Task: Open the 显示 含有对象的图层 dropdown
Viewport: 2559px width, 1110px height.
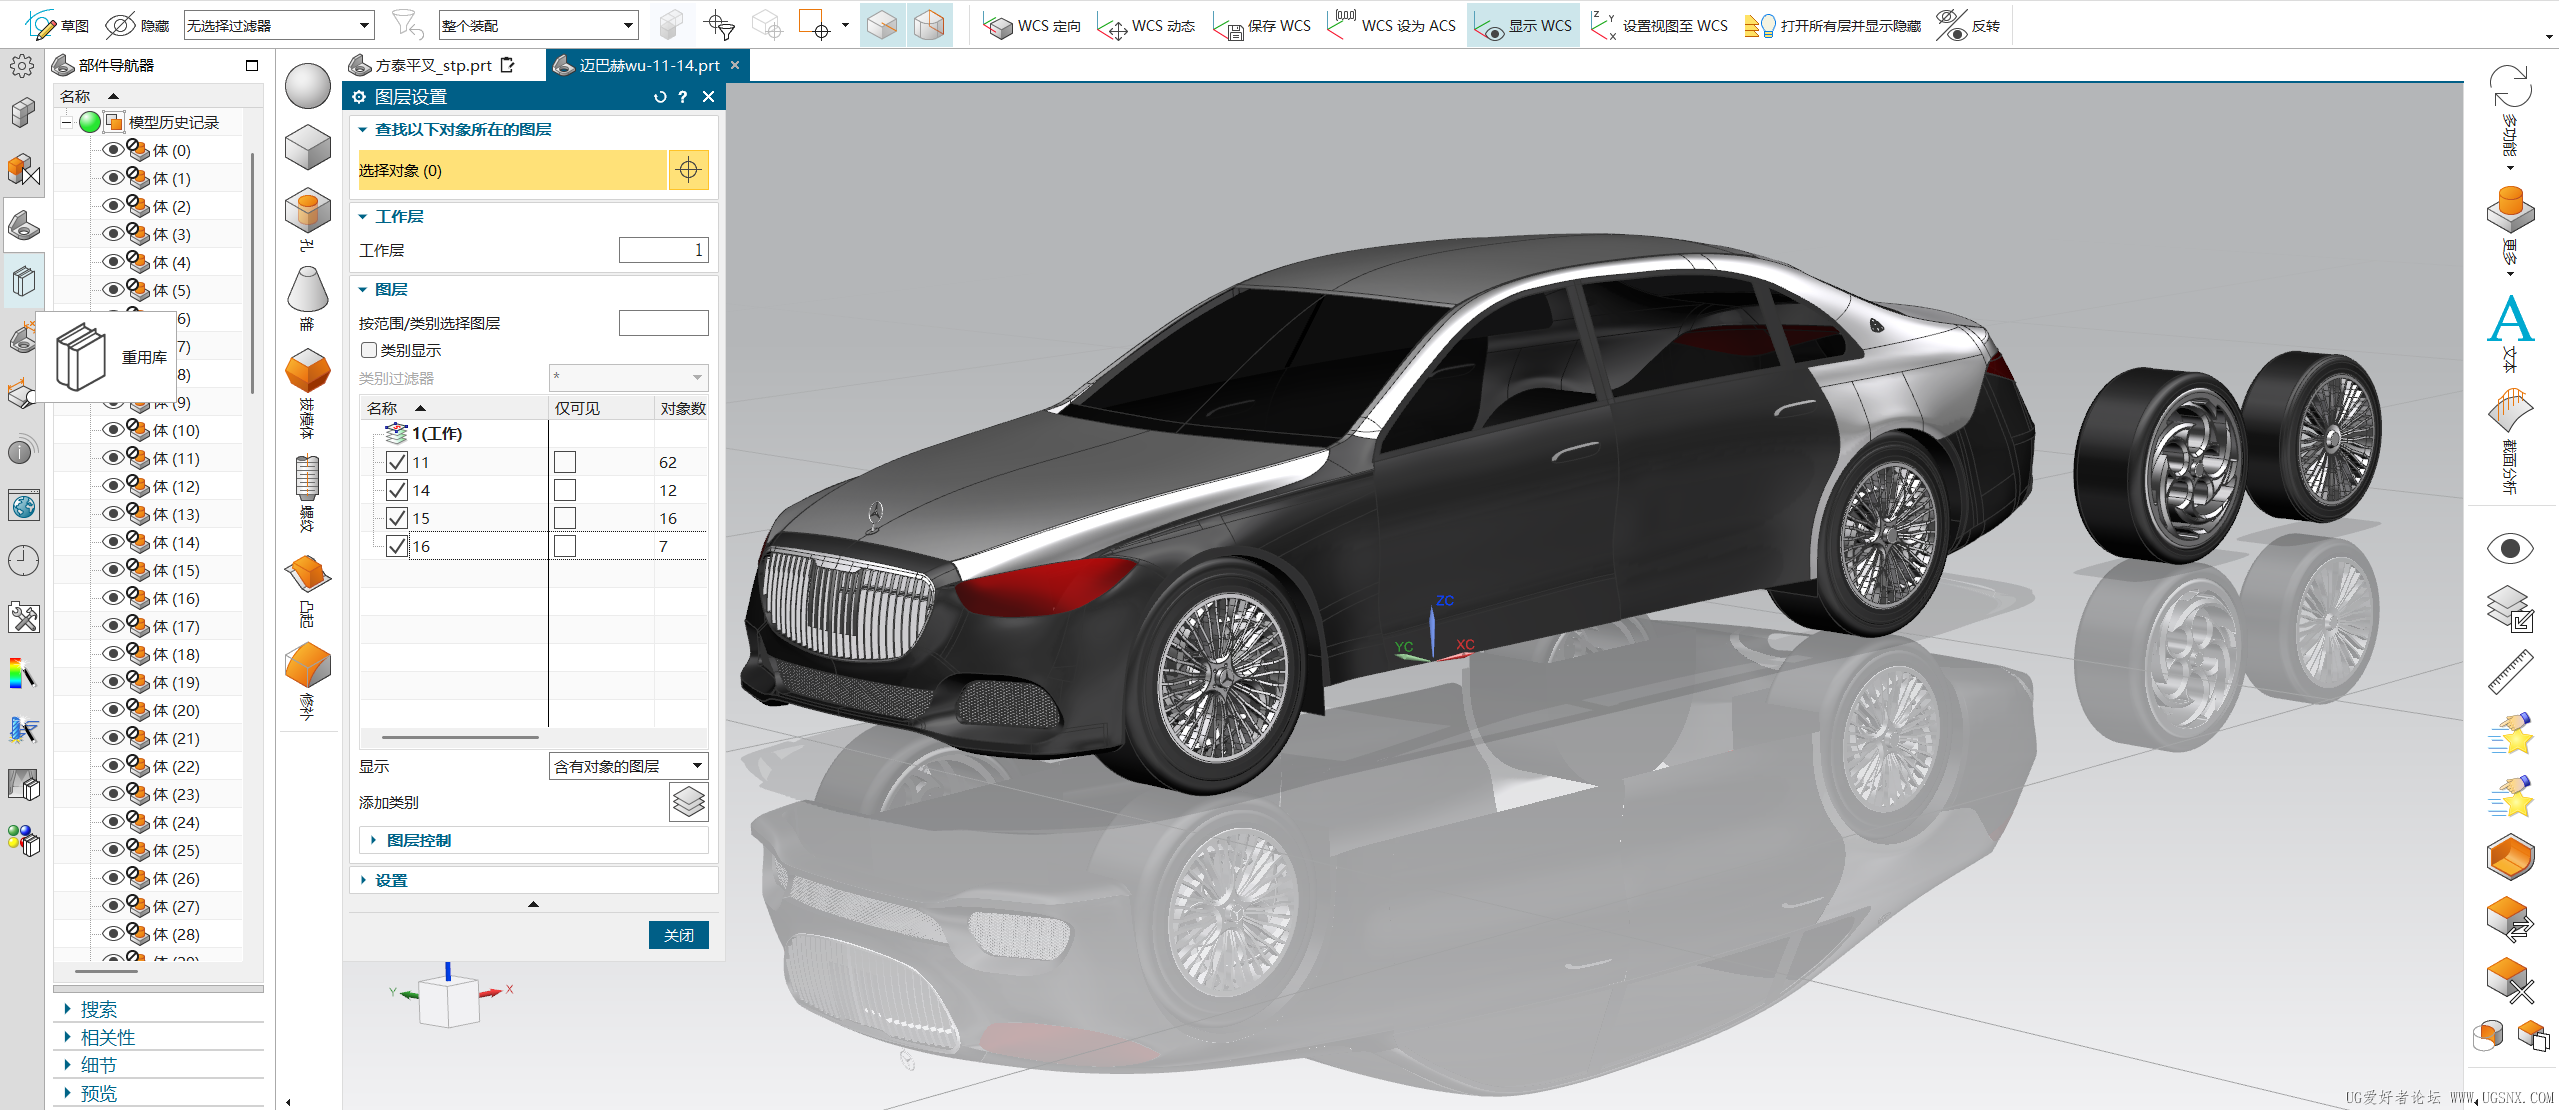Action: point(628,767)
